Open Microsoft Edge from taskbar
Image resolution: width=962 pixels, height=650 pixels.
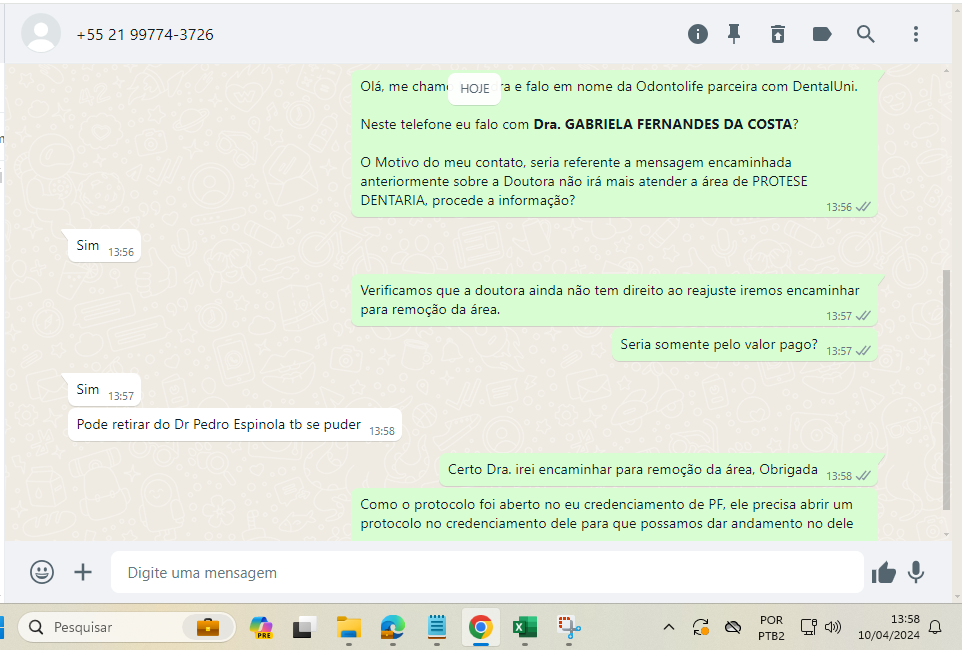point(392,627)
